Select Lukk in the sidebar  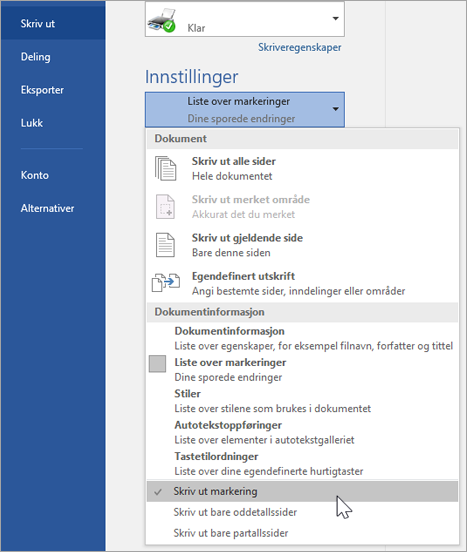[32, 123]
